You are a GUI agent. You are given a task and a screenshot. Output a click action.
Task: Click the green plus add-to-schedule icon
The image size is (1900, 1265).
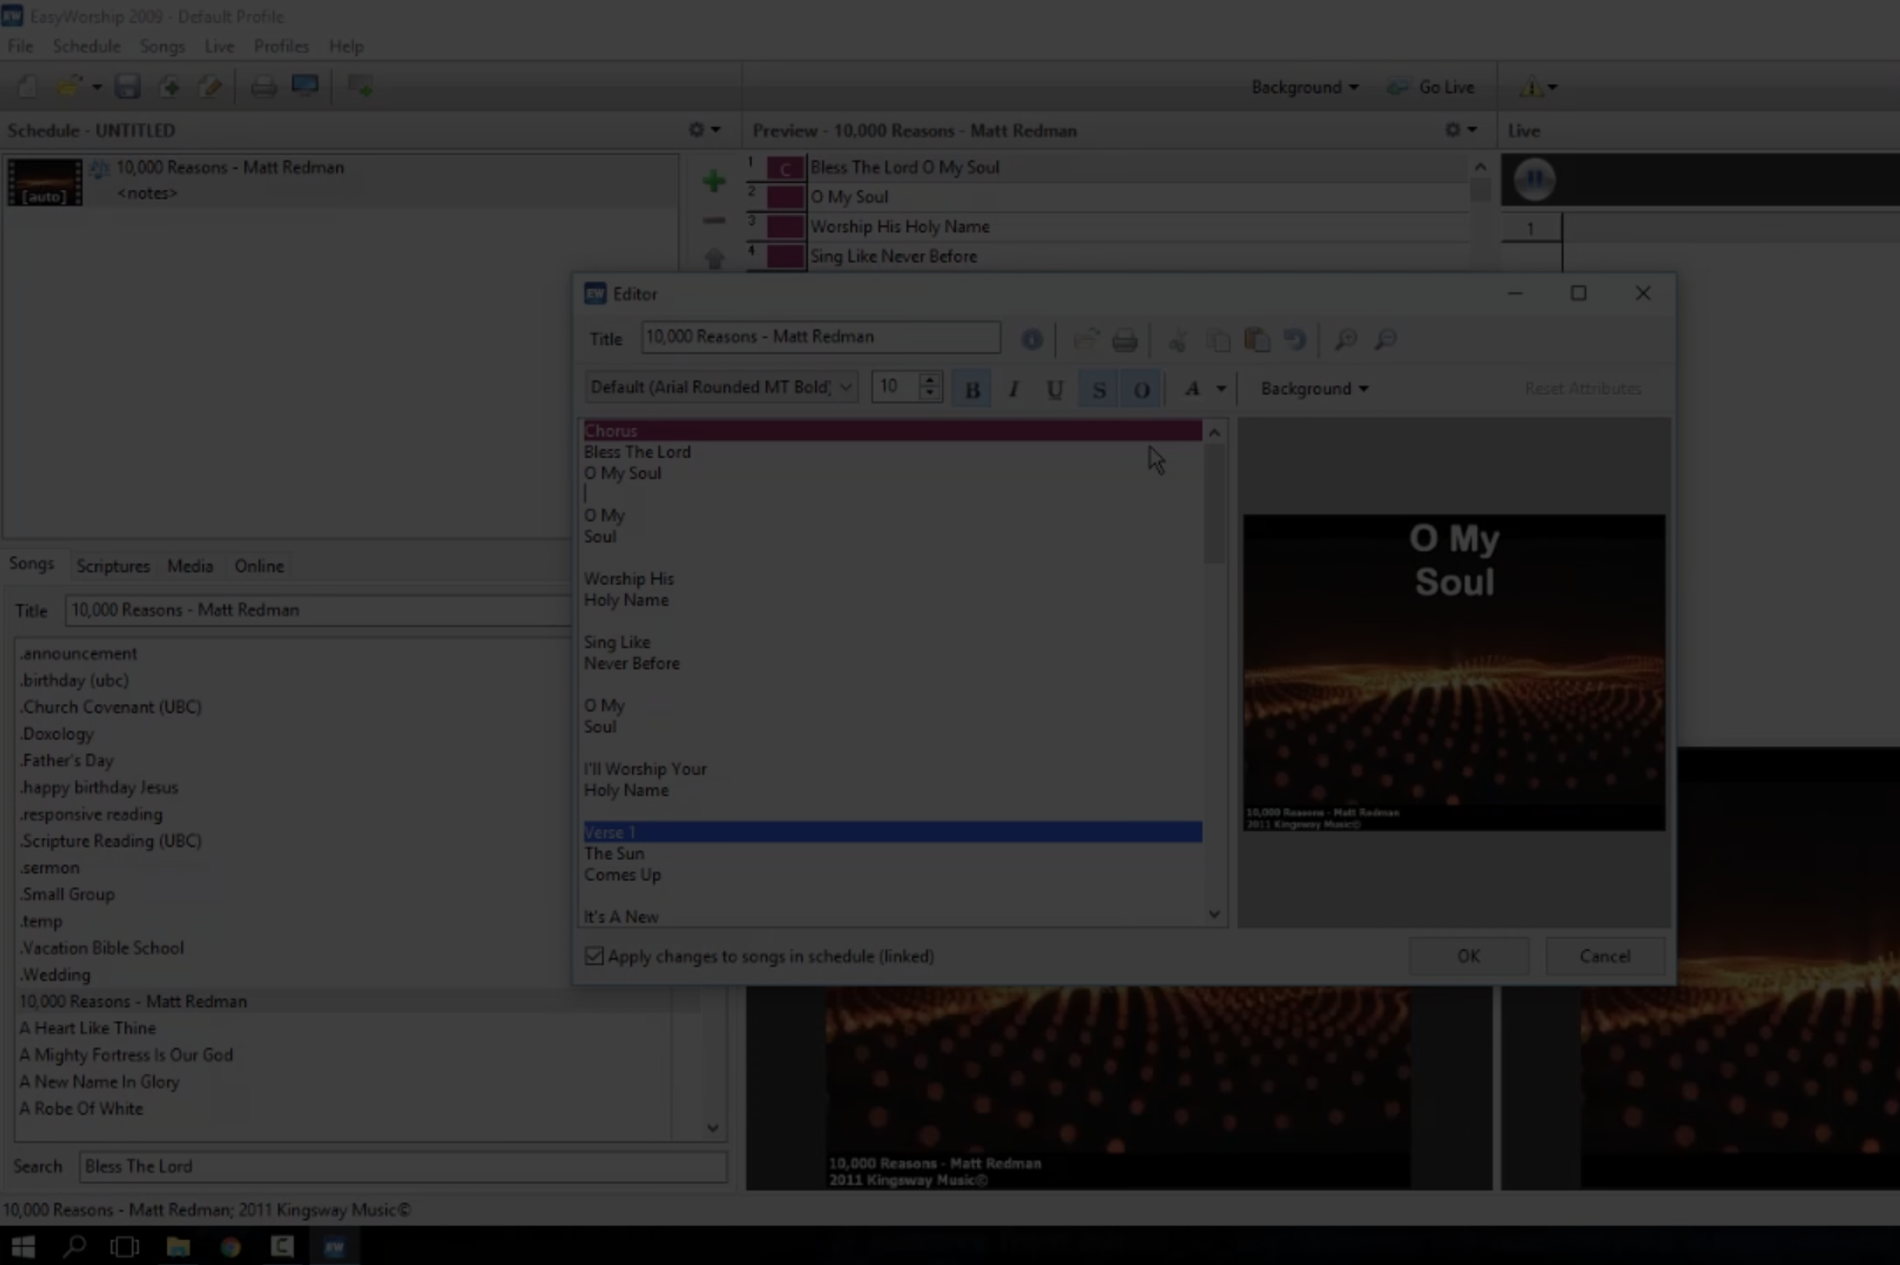tap(713, 181)
